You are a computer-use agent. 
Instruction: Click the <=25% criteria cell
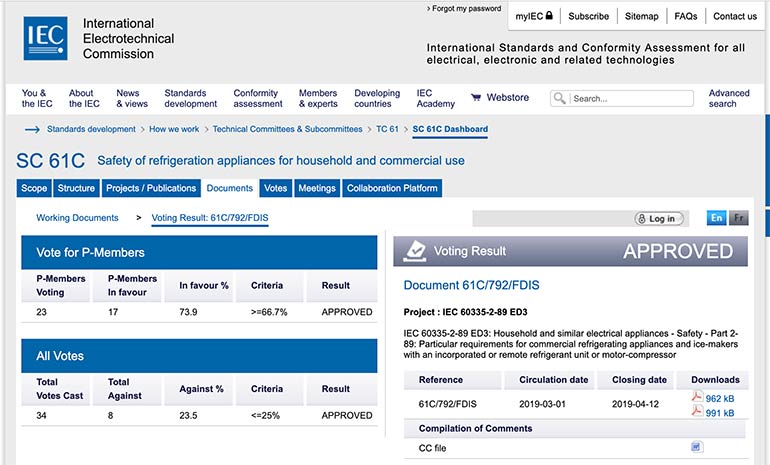tap(265, 415)
